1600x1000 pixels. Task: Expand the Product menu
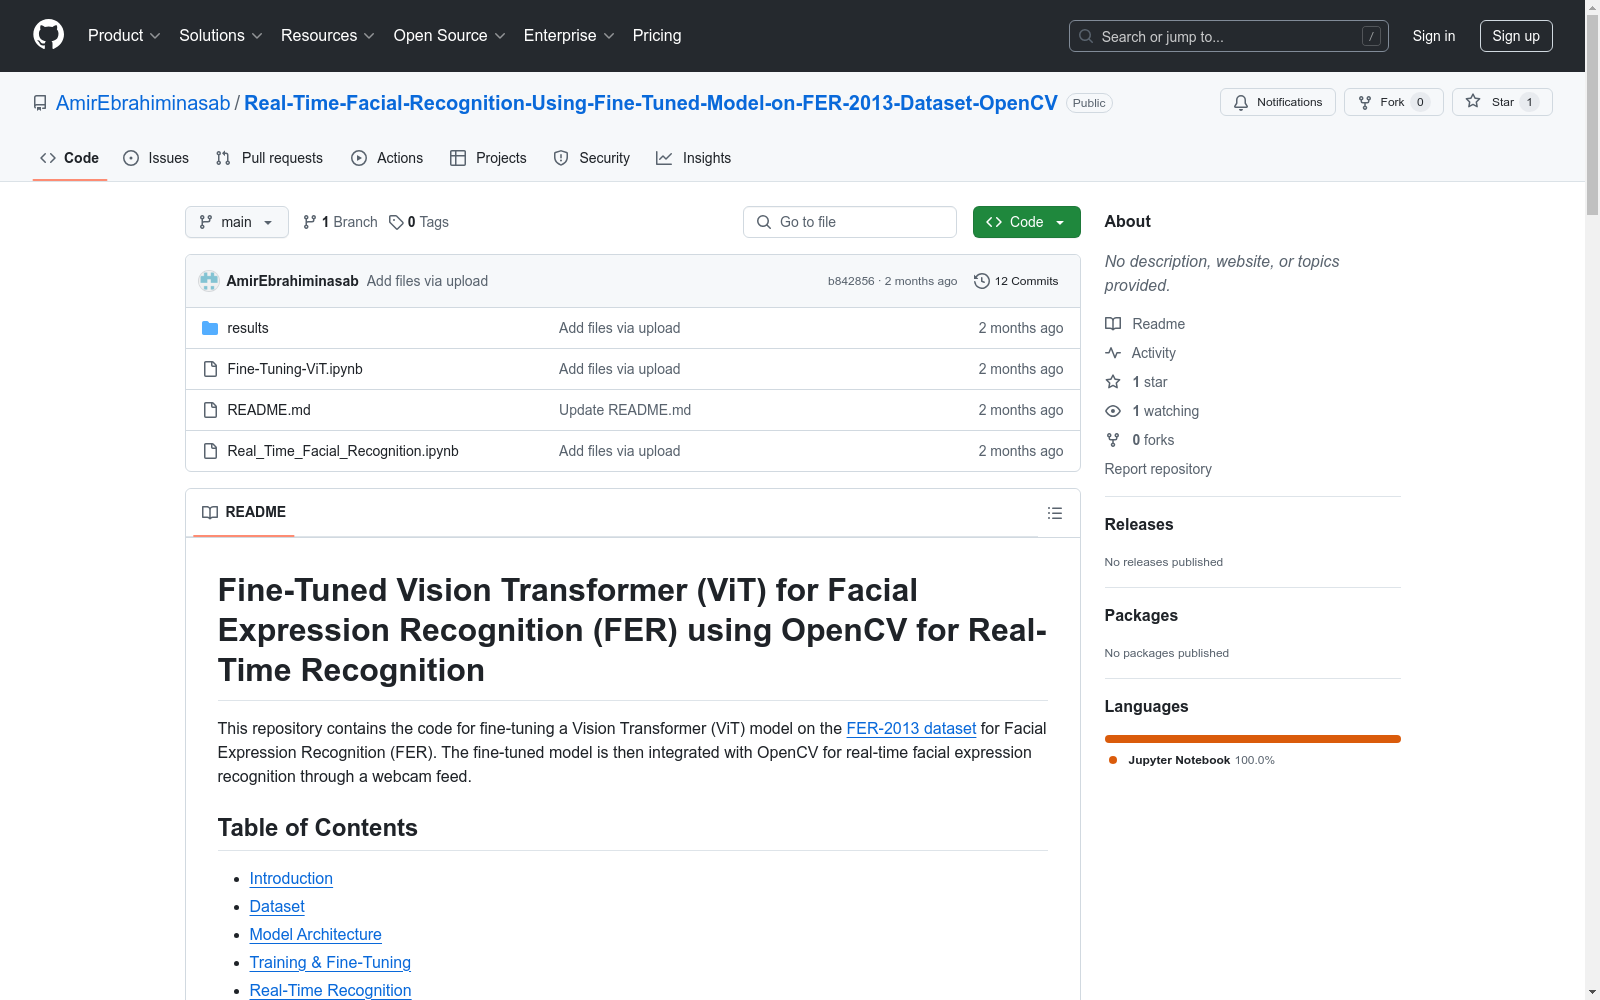[x=124, y=35]
